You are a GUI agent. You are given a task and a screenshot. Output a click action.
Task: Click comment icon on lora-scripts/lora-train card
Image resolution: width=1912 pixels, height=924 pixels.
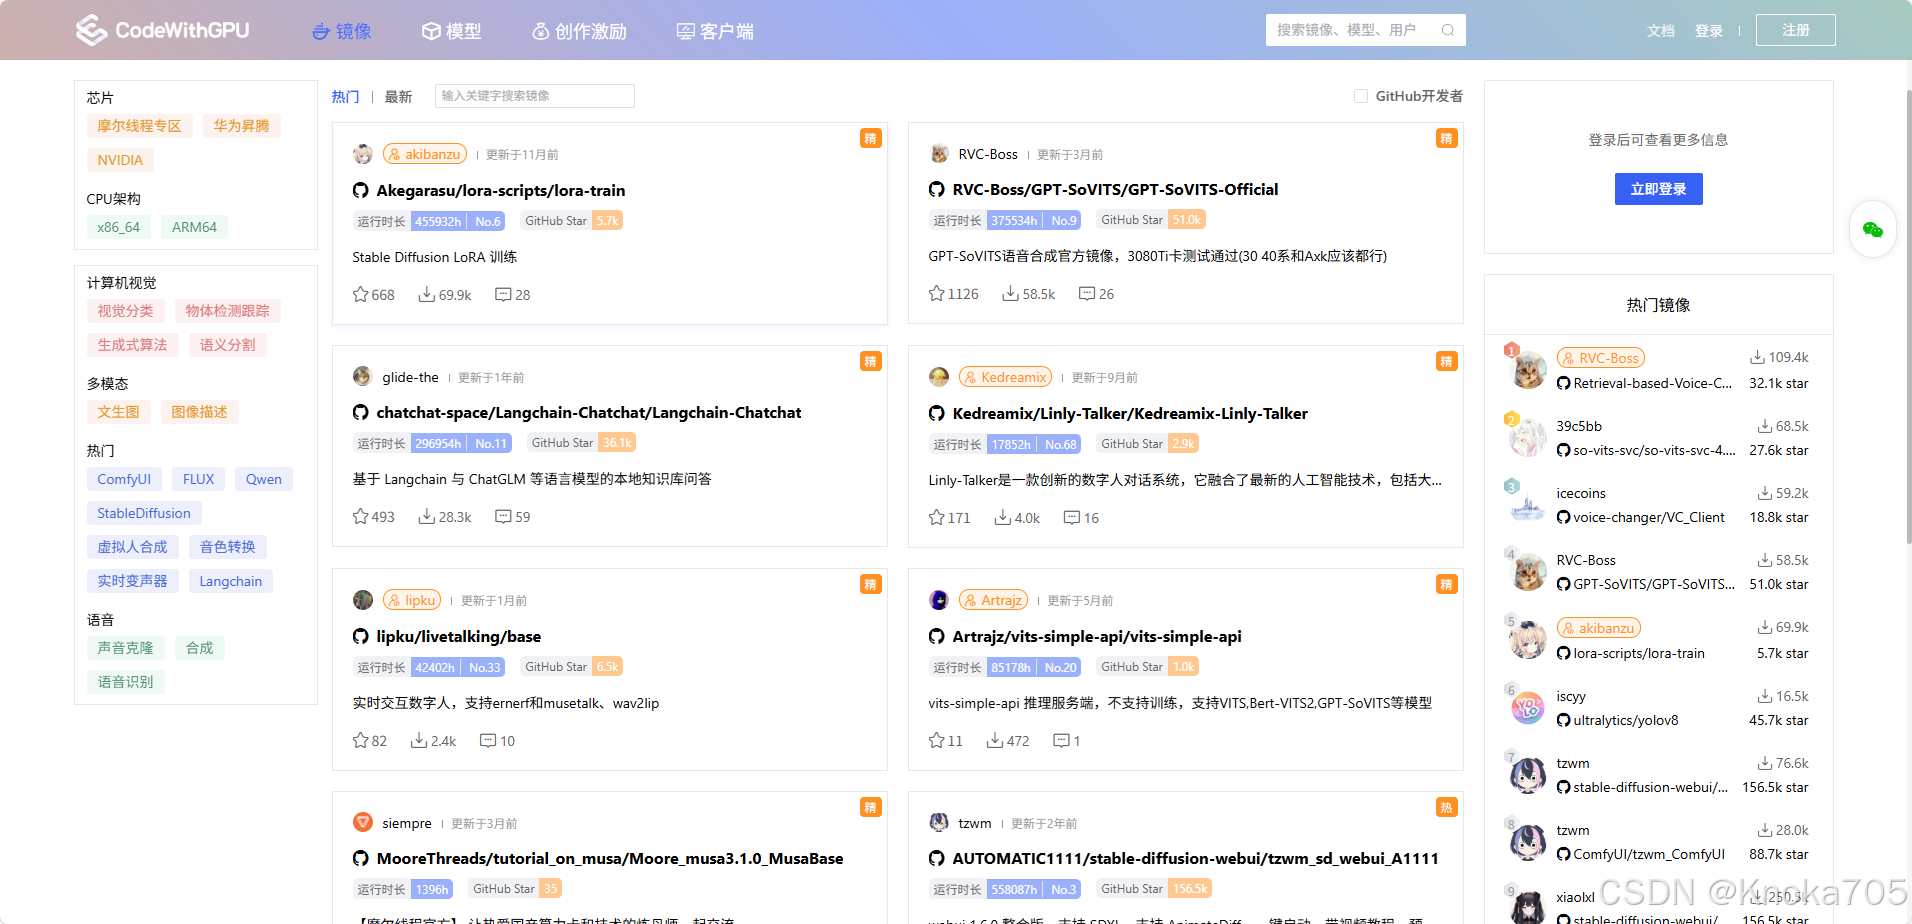503,294
